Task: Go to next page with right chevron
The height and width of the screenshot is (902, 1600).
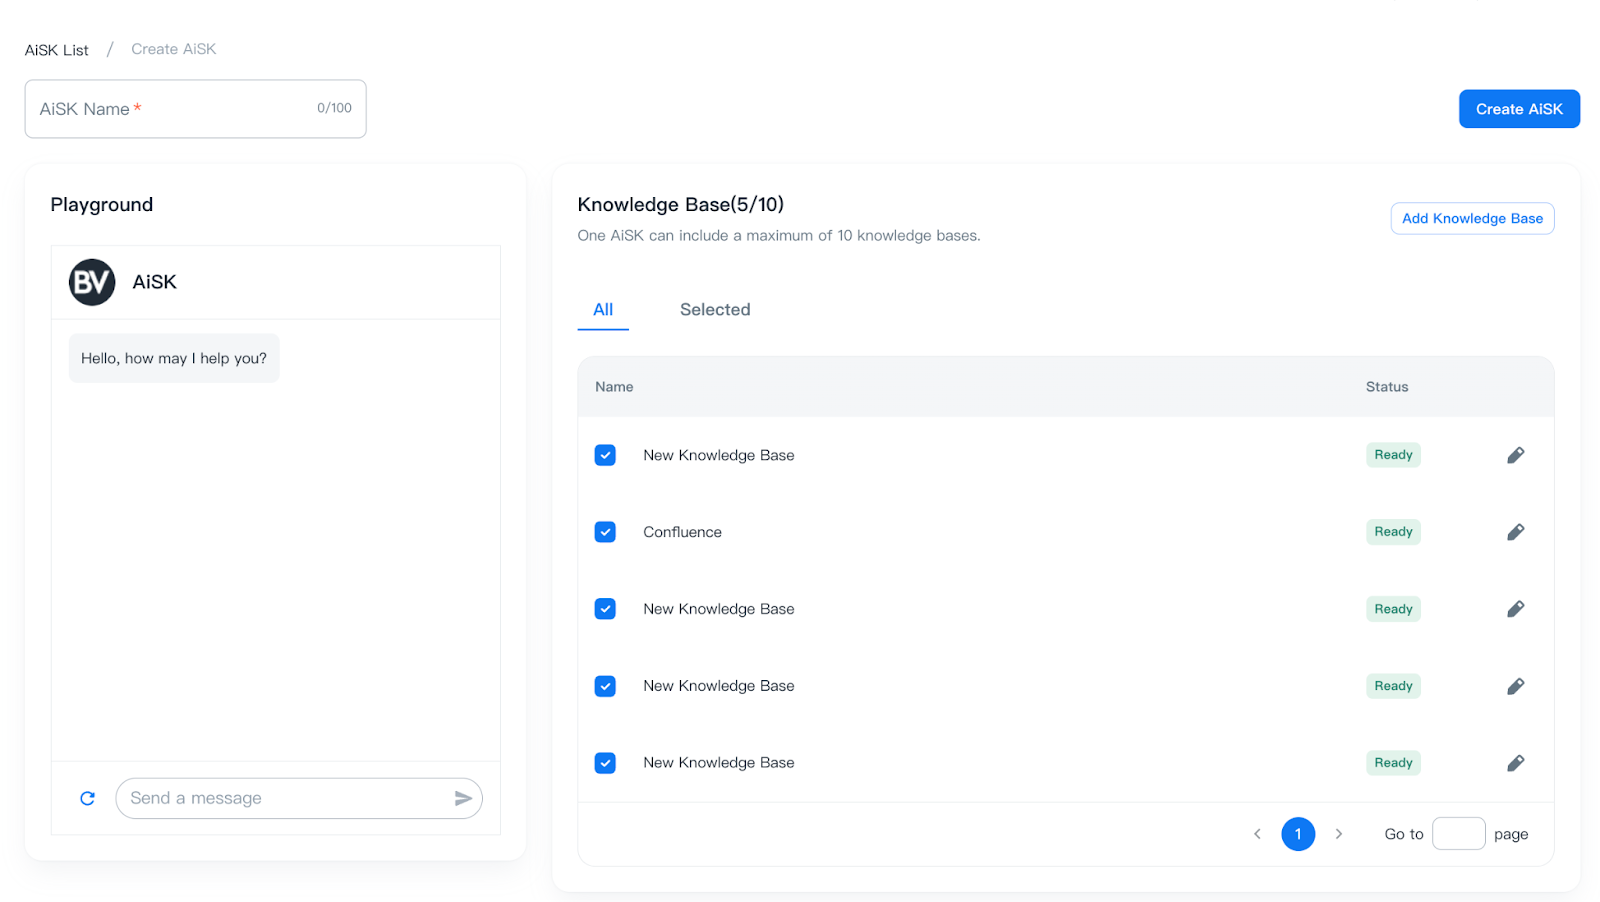Action: point(1339,834)
